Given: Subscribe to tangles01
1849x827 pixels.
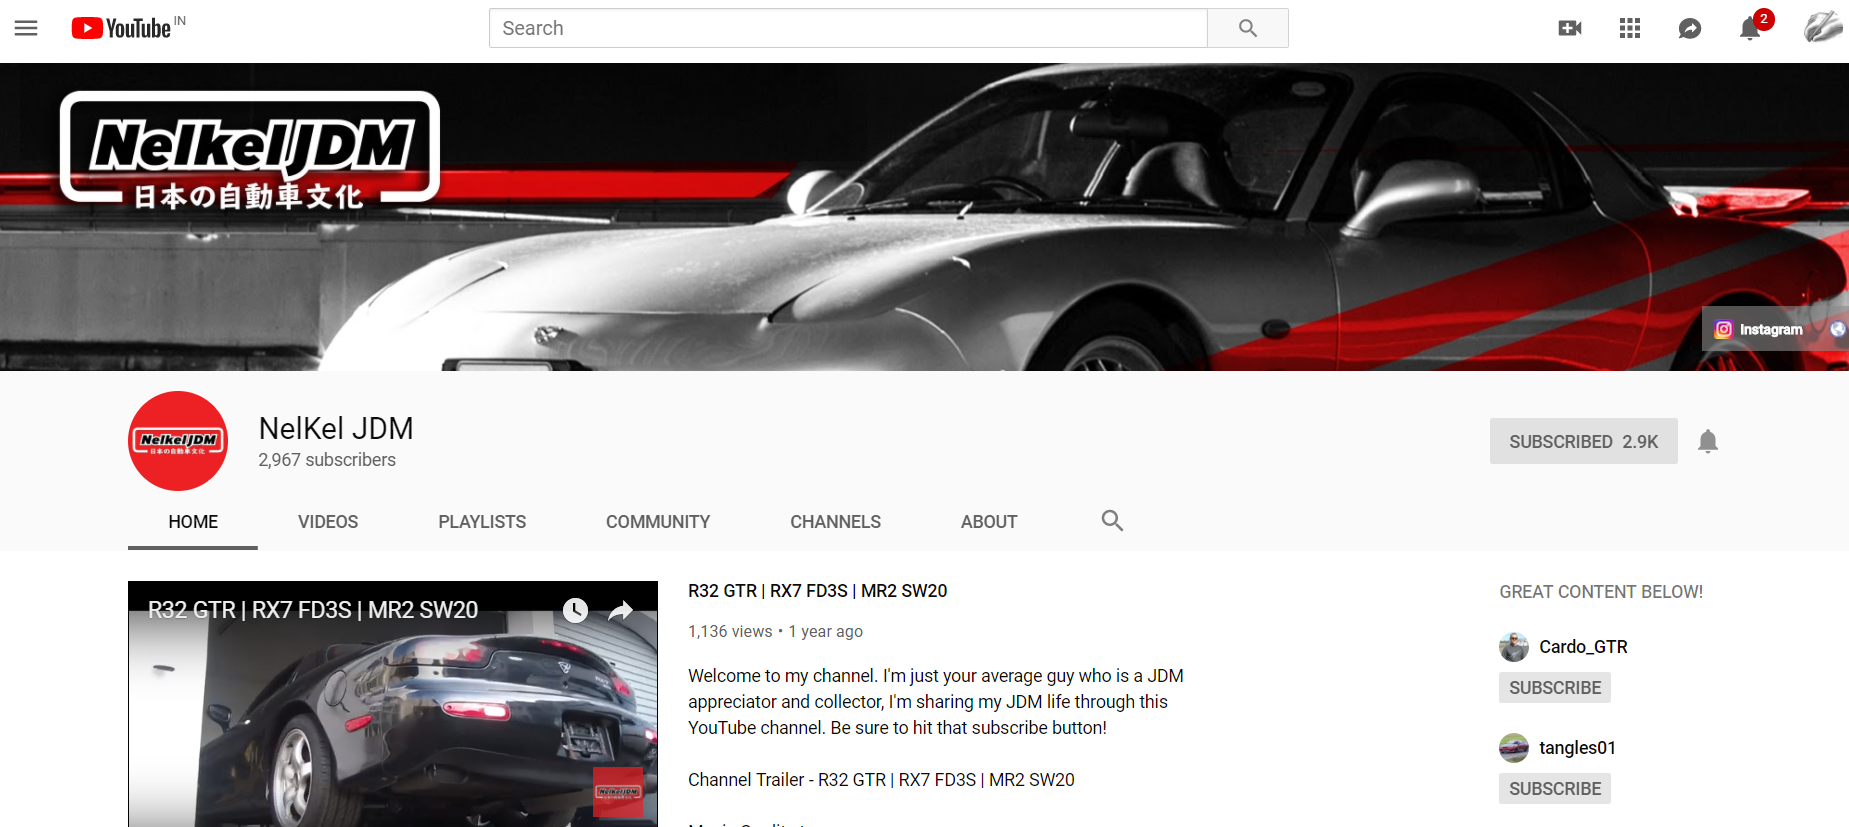Looking at the screenshot, I should 1555,789.
